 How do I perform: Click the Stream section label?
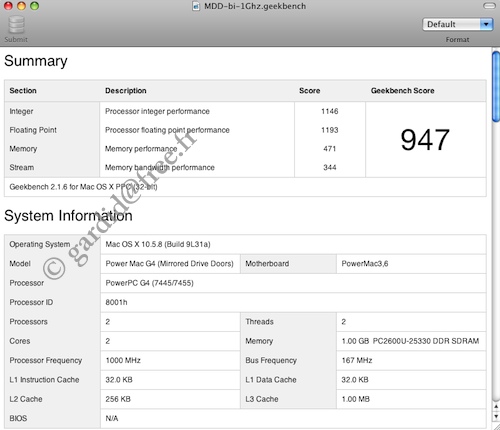[22, 167]
